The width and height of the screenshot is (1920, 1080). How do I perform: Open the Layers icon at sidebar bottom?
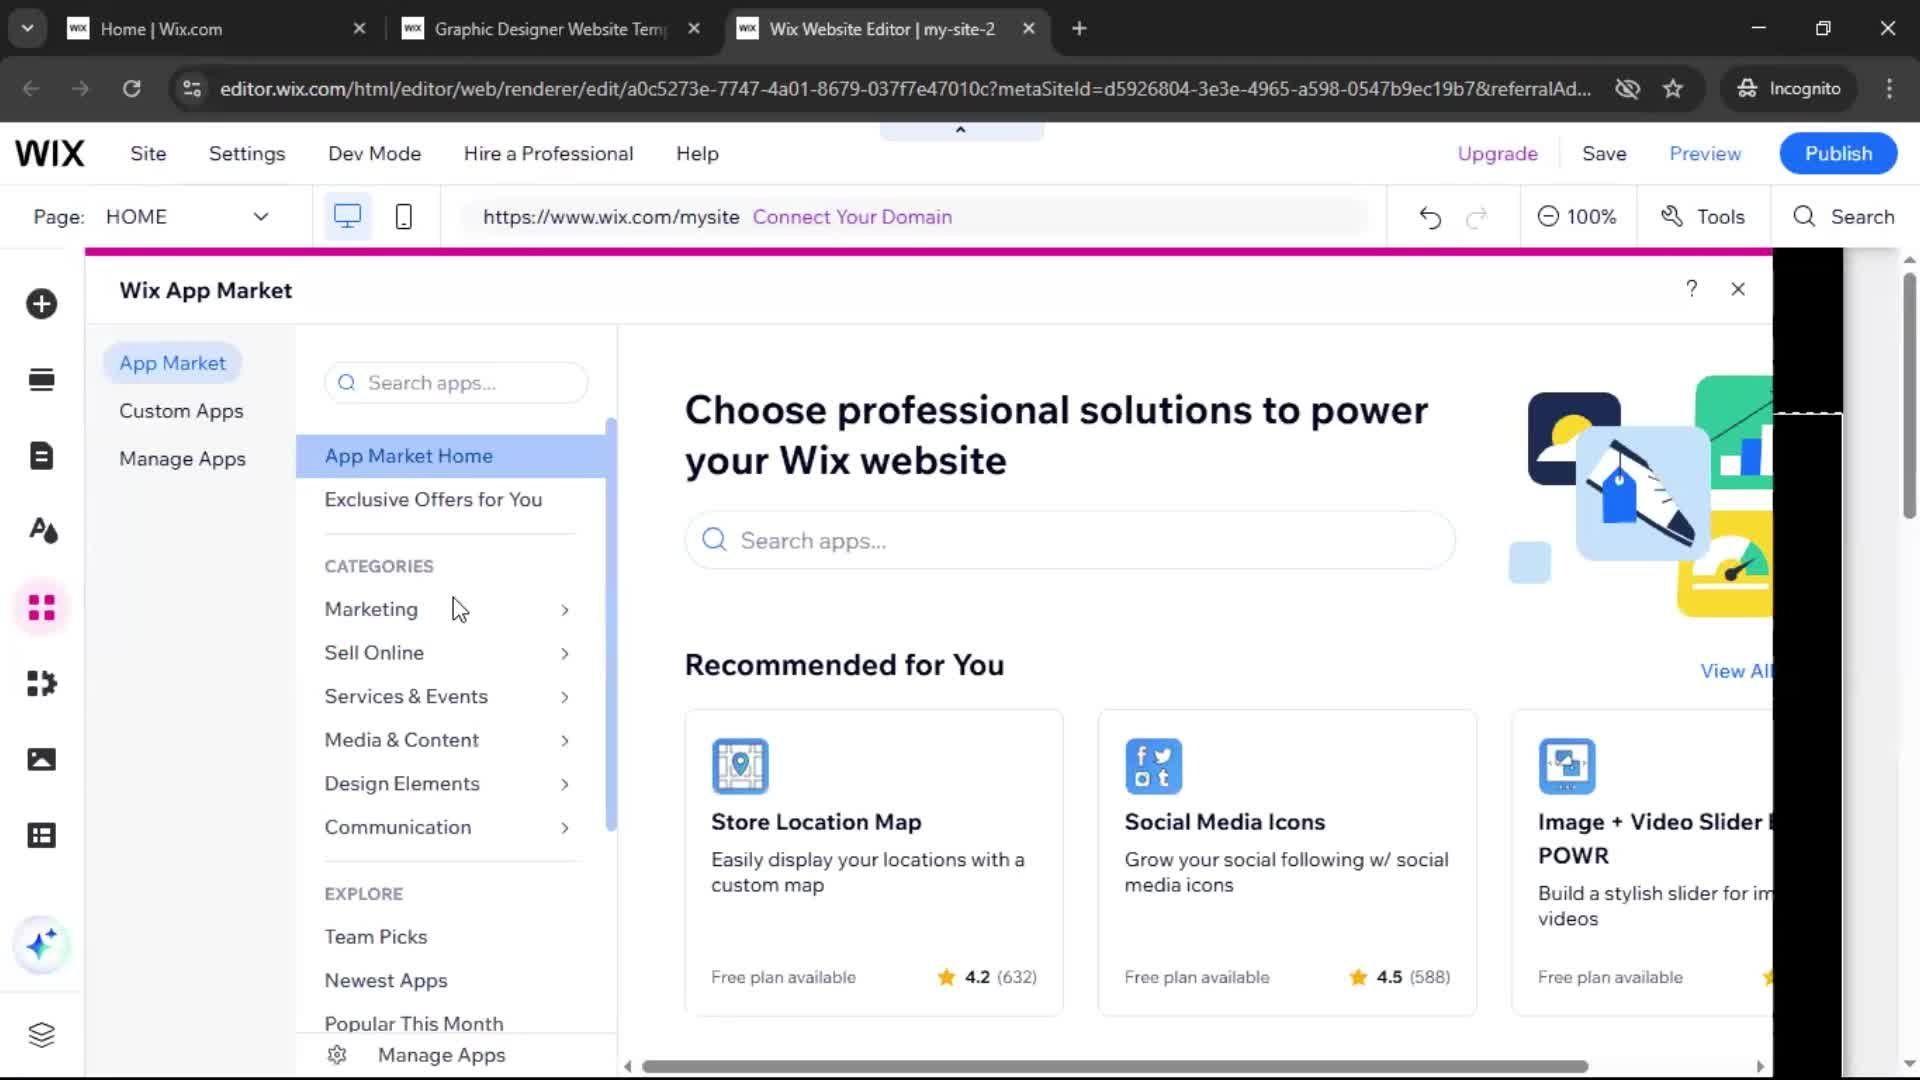[42, 1035]
